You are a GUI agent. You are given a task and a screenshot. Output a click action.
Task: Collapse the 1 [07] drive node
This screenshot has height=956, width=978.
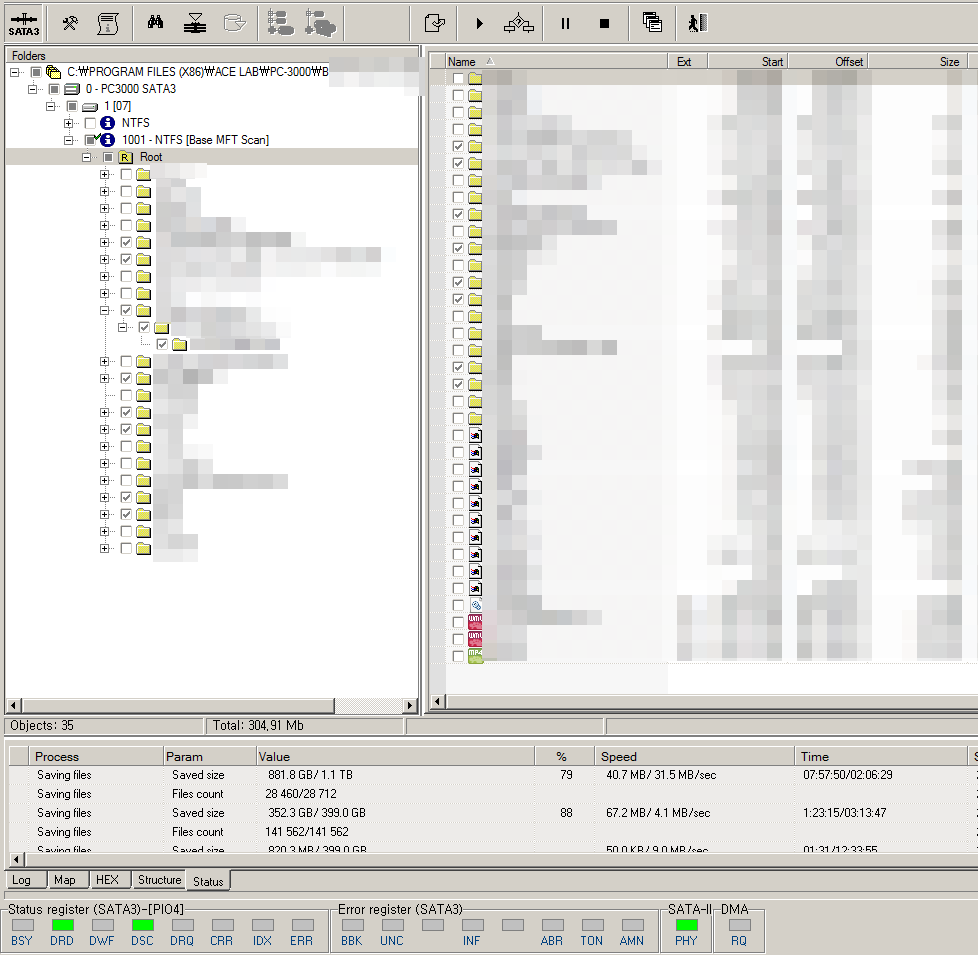[51, 106]
